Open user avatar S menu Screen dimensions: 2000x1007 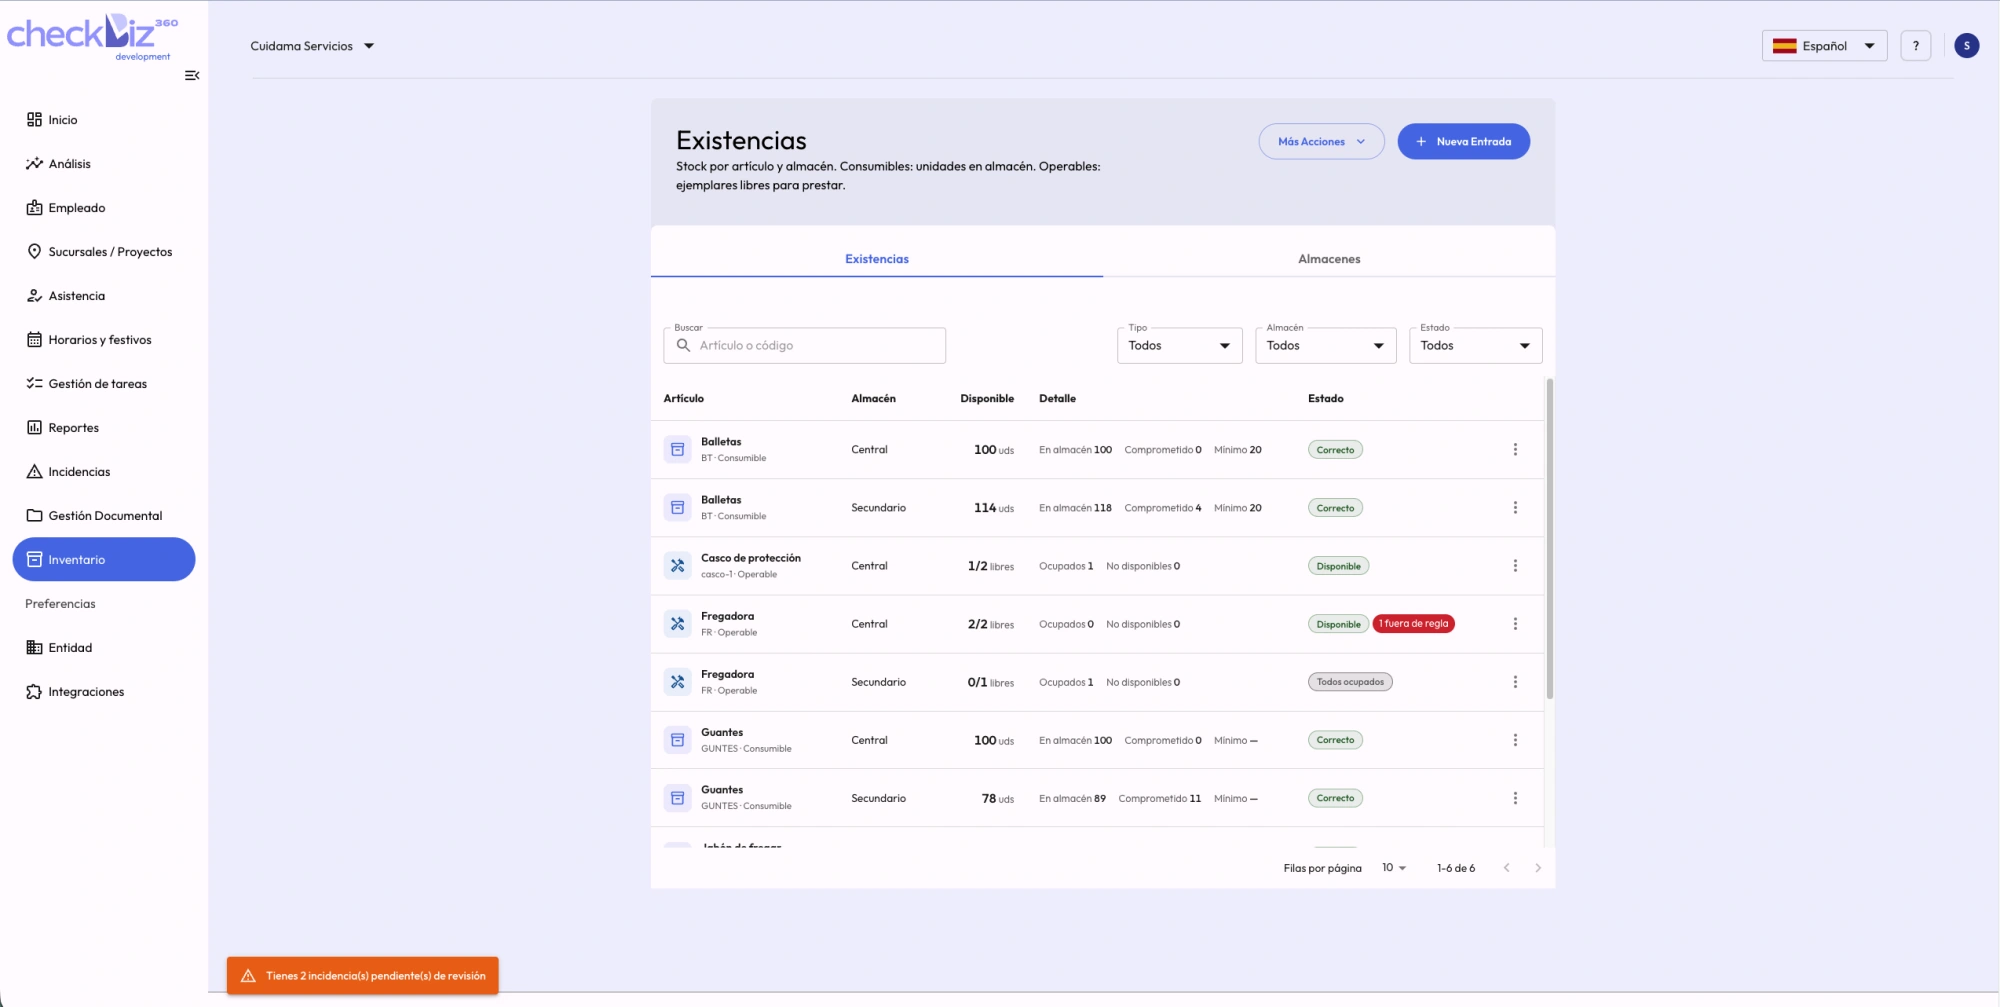pos(1966,46)
